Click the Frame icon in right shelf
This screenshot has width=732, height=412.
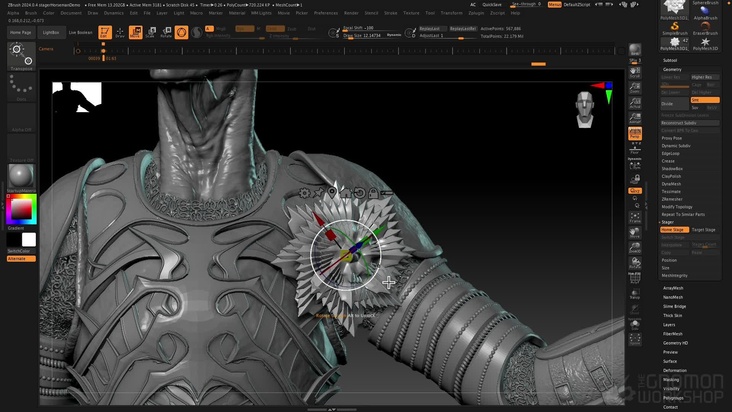635,217
